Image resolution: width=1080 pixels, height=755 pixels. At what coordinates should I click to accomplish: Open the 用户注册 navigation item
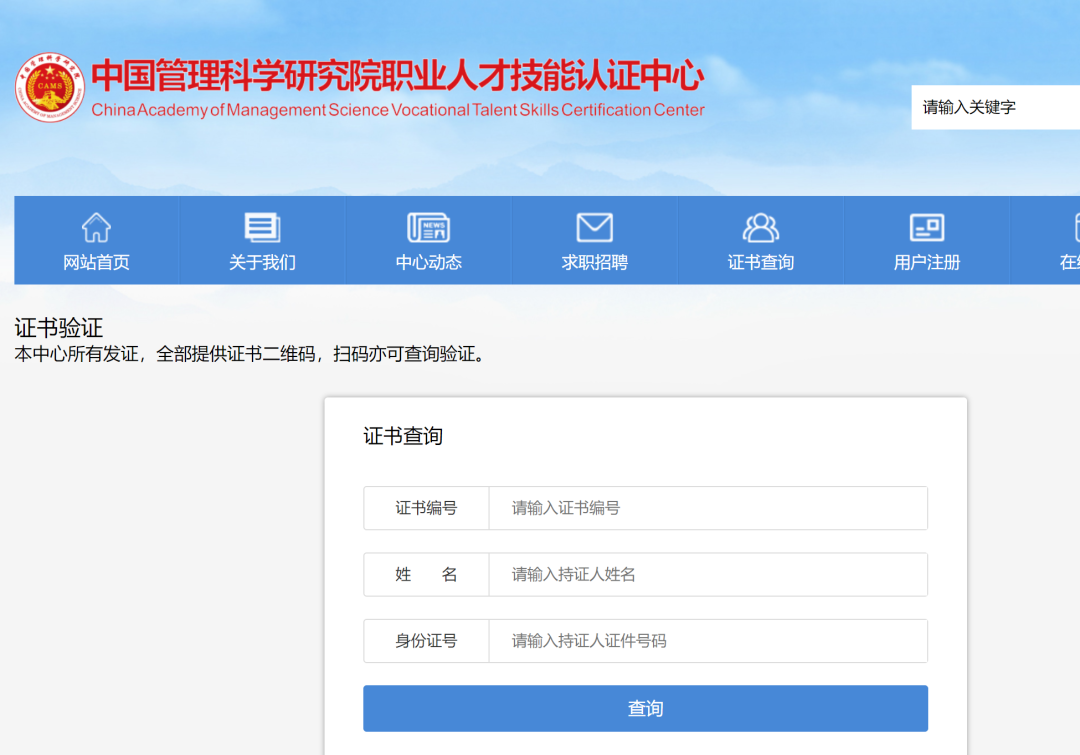927,263
